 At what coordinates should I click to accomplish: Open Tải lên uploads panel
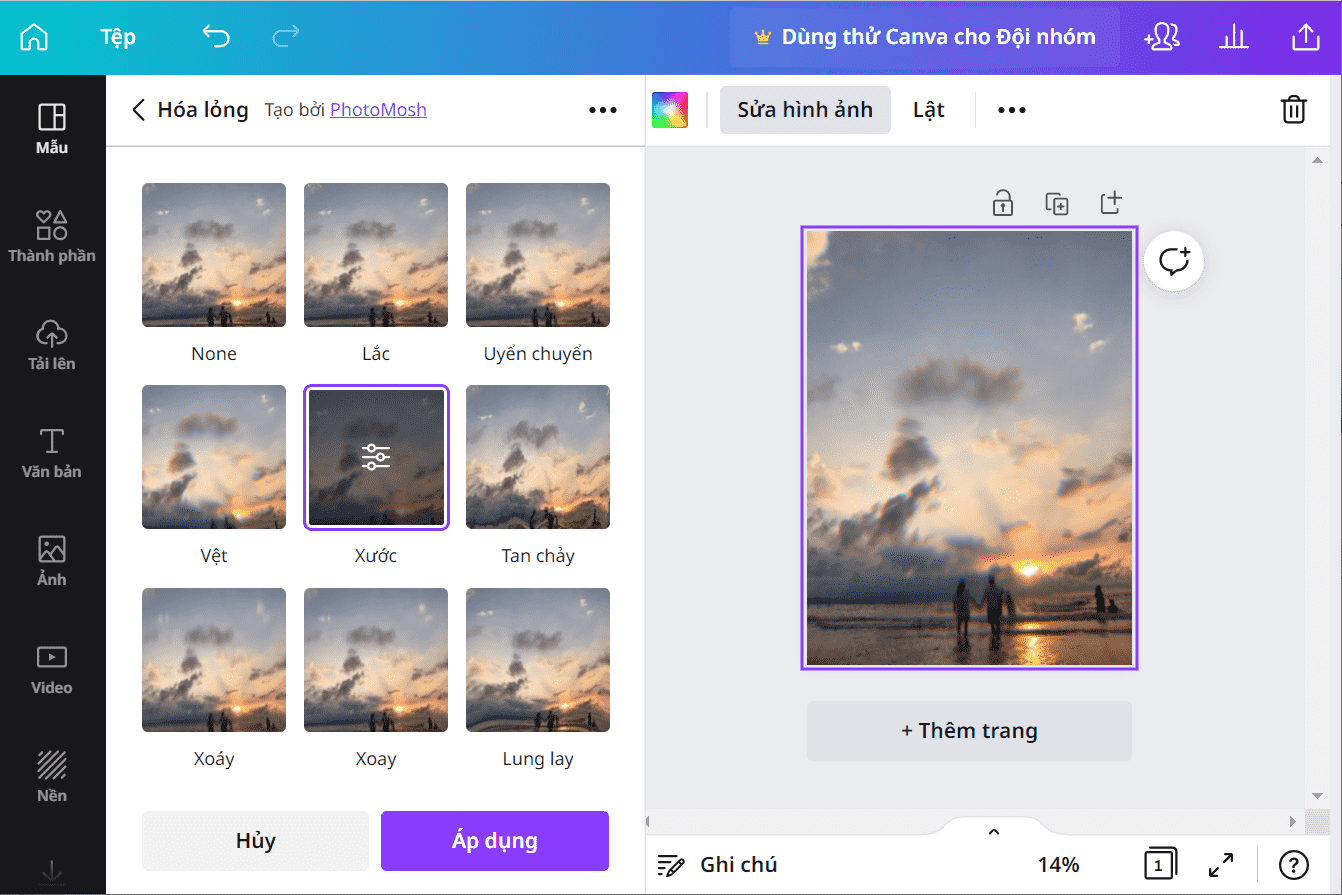(52, 345)
